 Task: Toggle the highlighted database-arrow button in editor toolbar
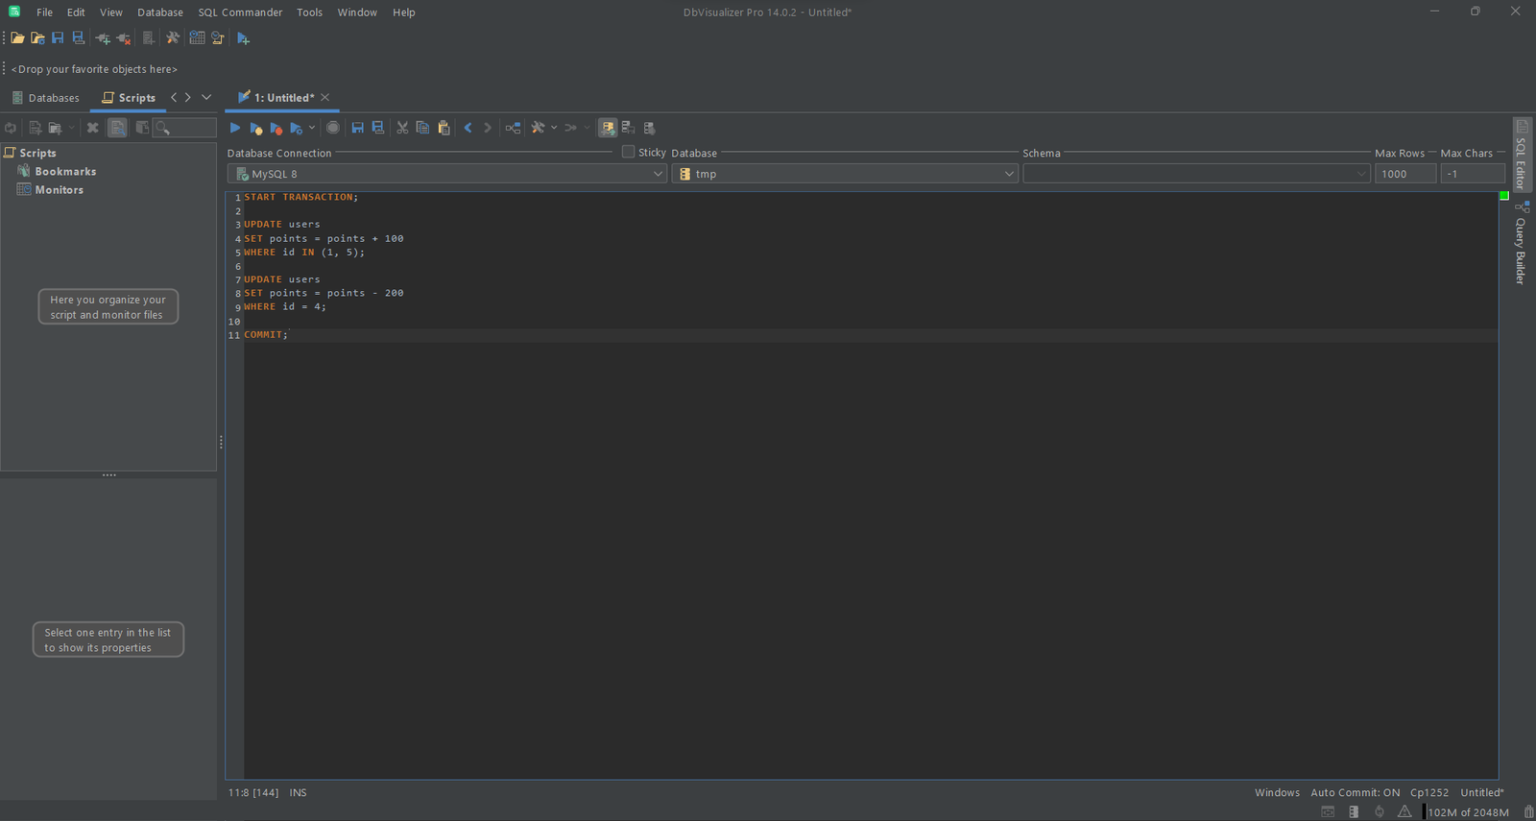pos(607,128)
